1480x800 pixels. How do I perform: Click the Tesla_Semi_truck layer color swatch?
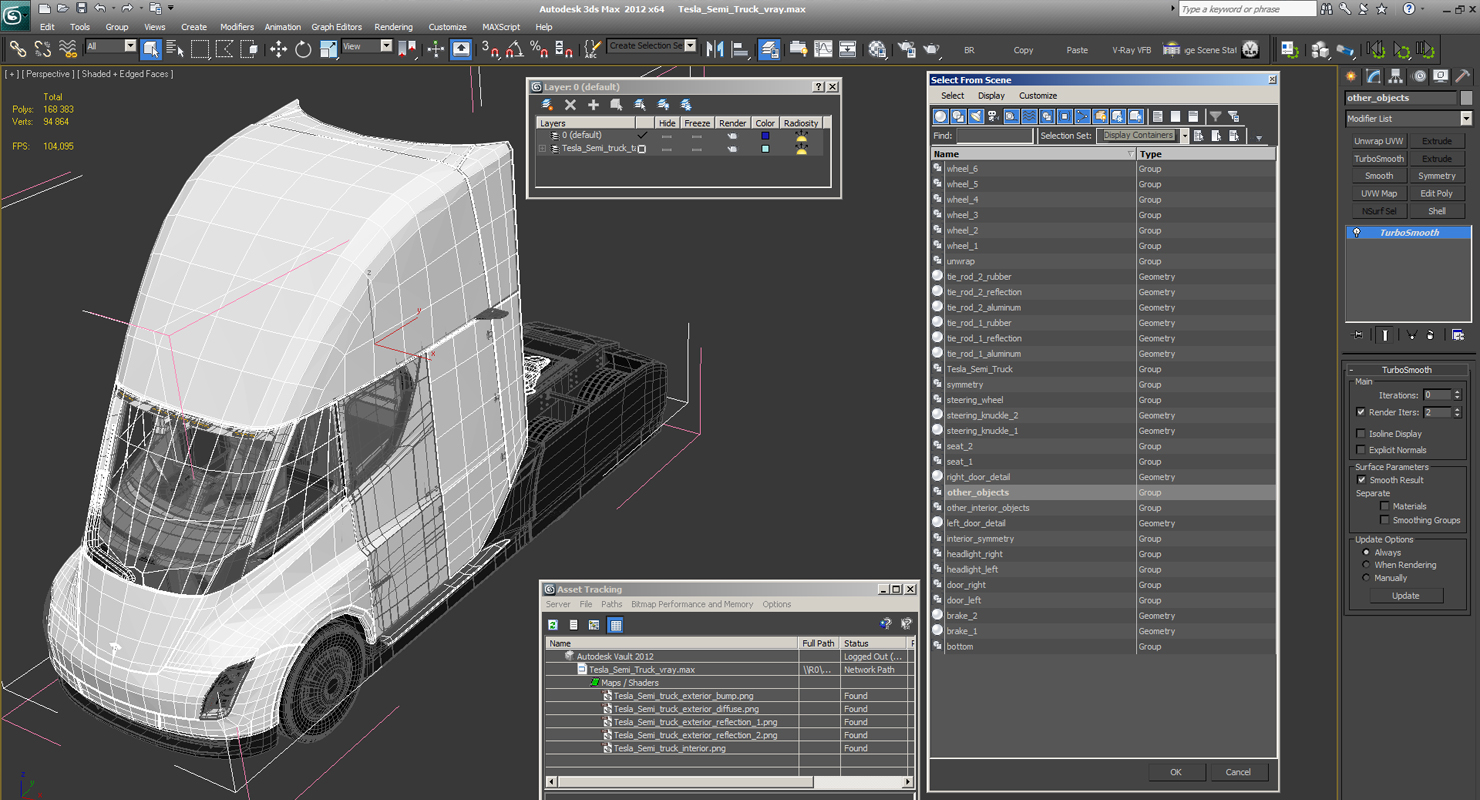(765, 149)
